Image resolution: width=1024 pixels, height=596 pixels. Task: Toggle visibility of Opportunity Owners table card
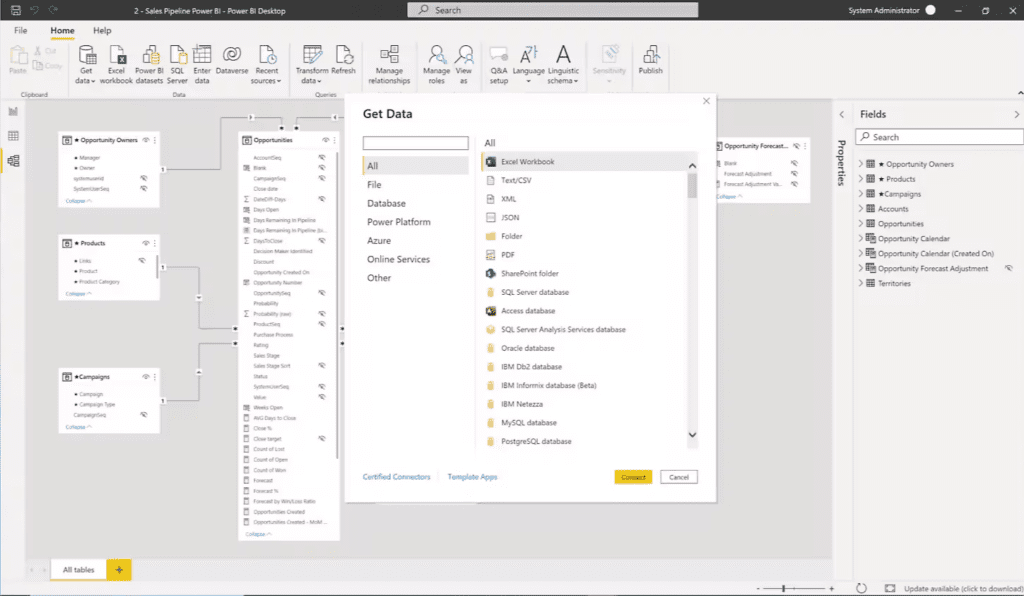coord(146,140)
